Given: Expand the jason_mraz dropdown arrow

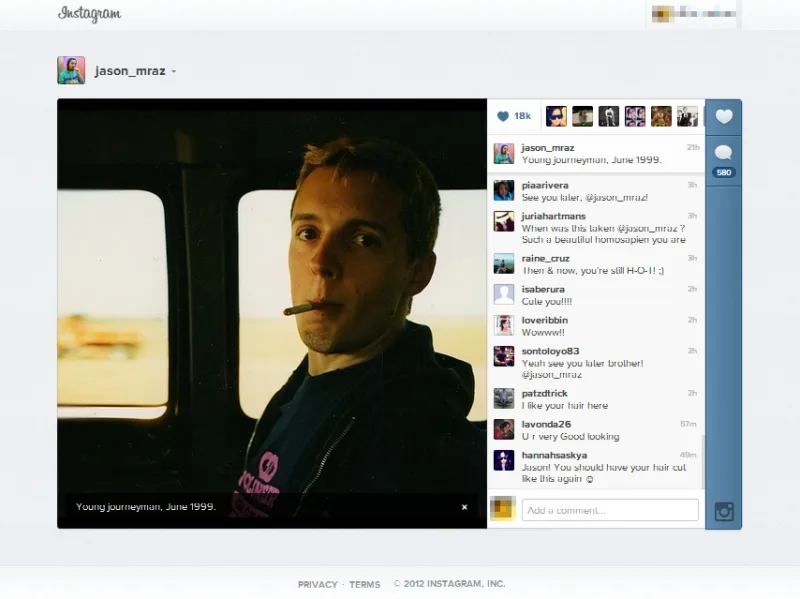Looking at the screenshot, I should click(174, 72).
